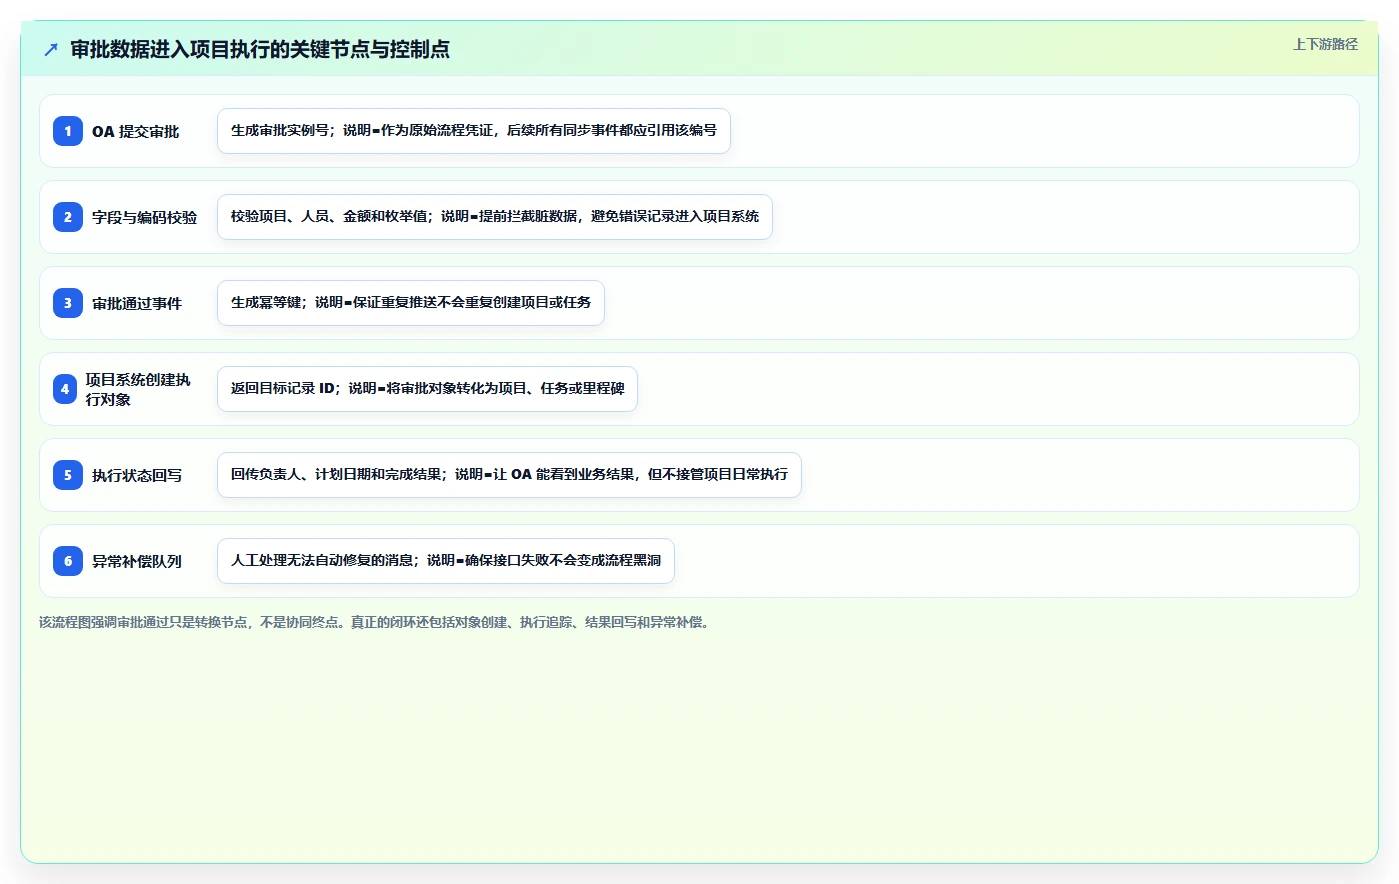Select the 项目系统创建执行对象 step label
The image size is (1399, 884).
[x=138, y=389]
